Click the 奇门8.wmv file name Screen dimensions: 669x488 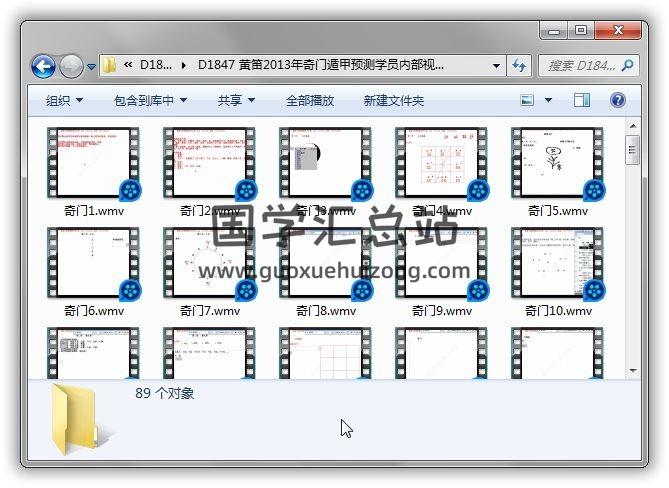[326, 311]
